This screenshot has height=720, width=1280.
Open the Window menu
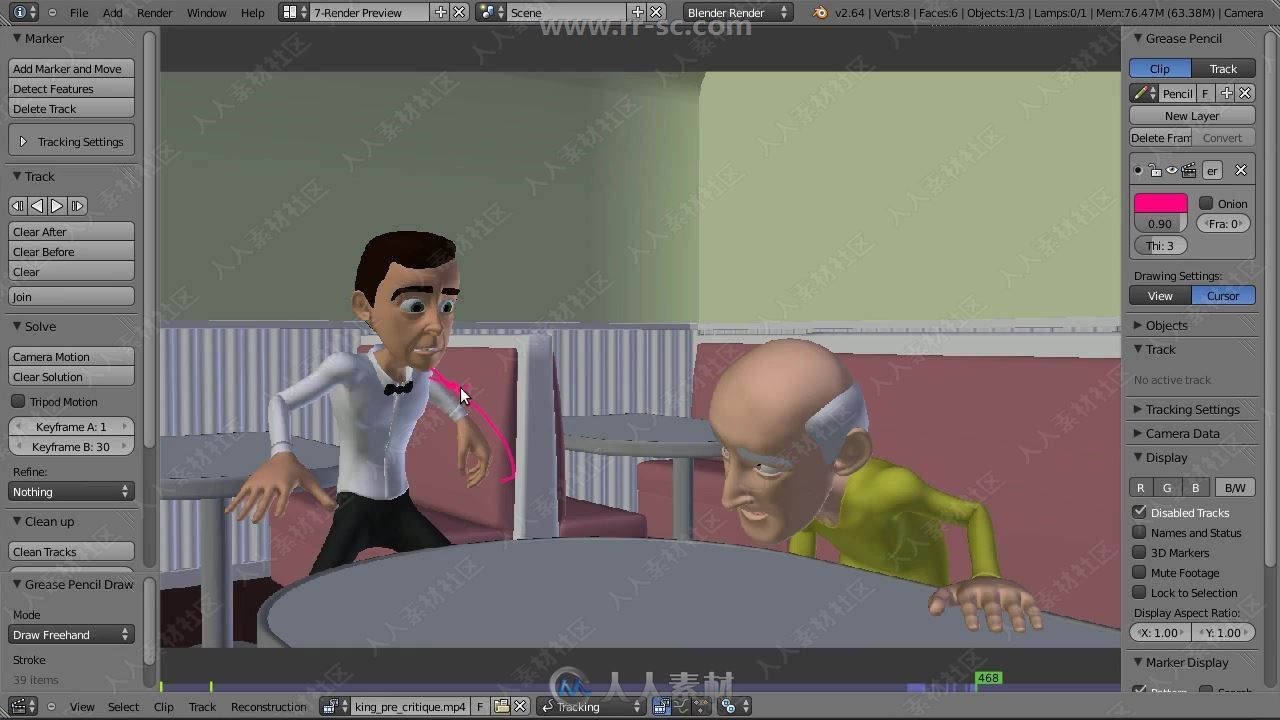tap(206, 12)
